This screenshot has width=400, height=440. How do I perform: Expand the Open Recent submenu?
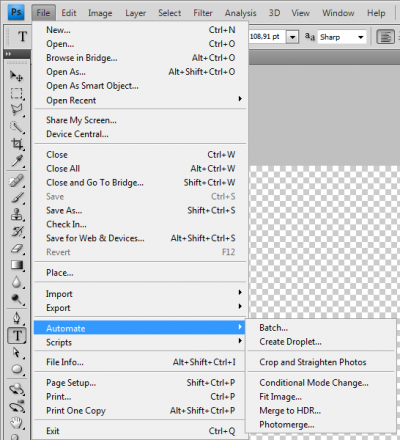point(140,100)
